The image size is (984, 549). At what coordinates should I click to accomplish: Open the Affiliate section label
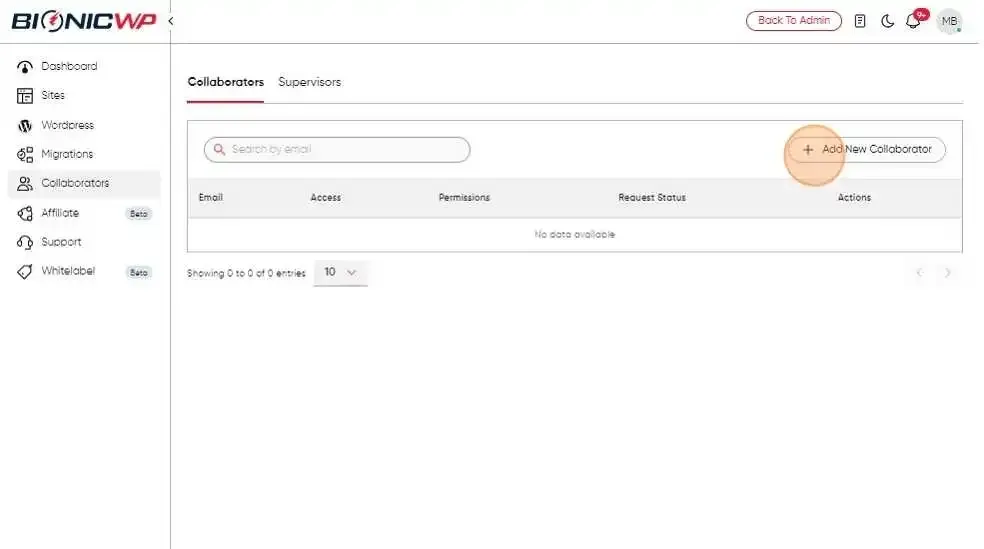pyautogui.click(x=60, y=213)
